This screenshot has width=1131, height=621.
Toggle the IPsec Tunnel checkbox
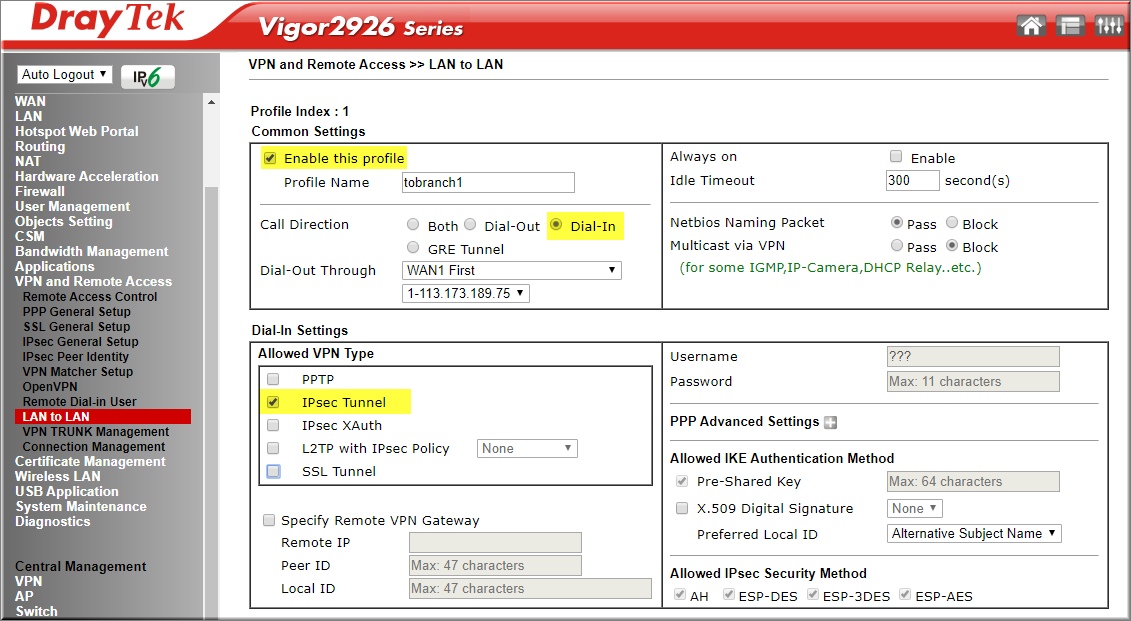[x=273, y=402]
